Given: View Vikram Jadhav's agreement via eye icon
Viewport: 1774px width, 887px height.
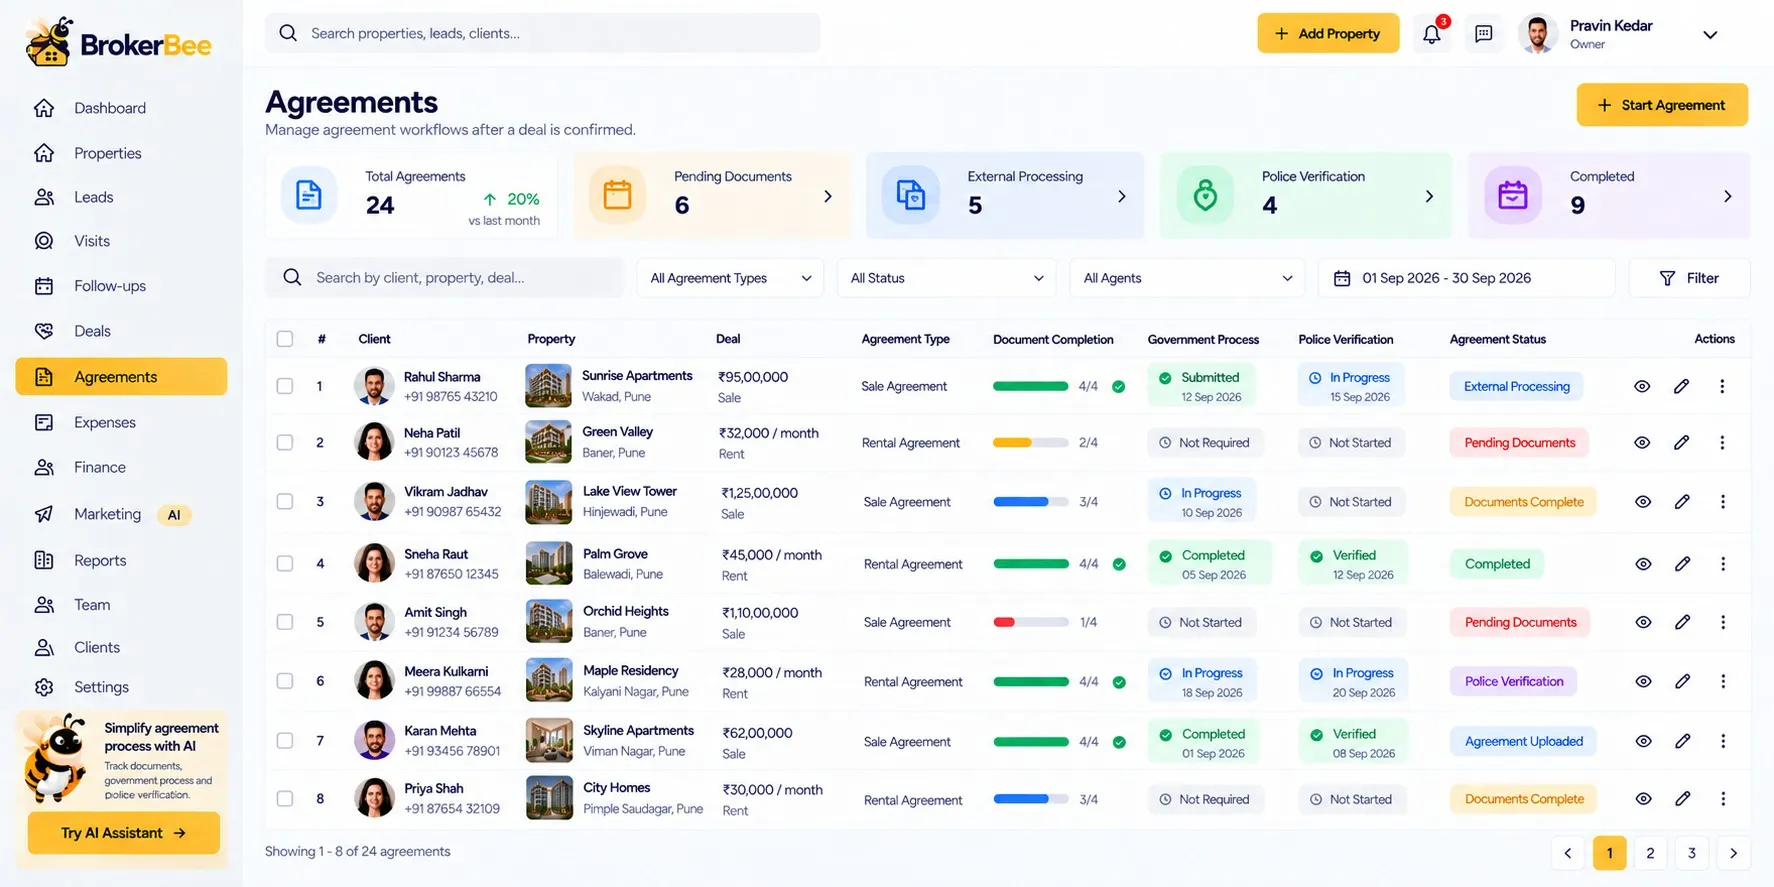Looking at the screenshot, I should tap(1643, 502).
